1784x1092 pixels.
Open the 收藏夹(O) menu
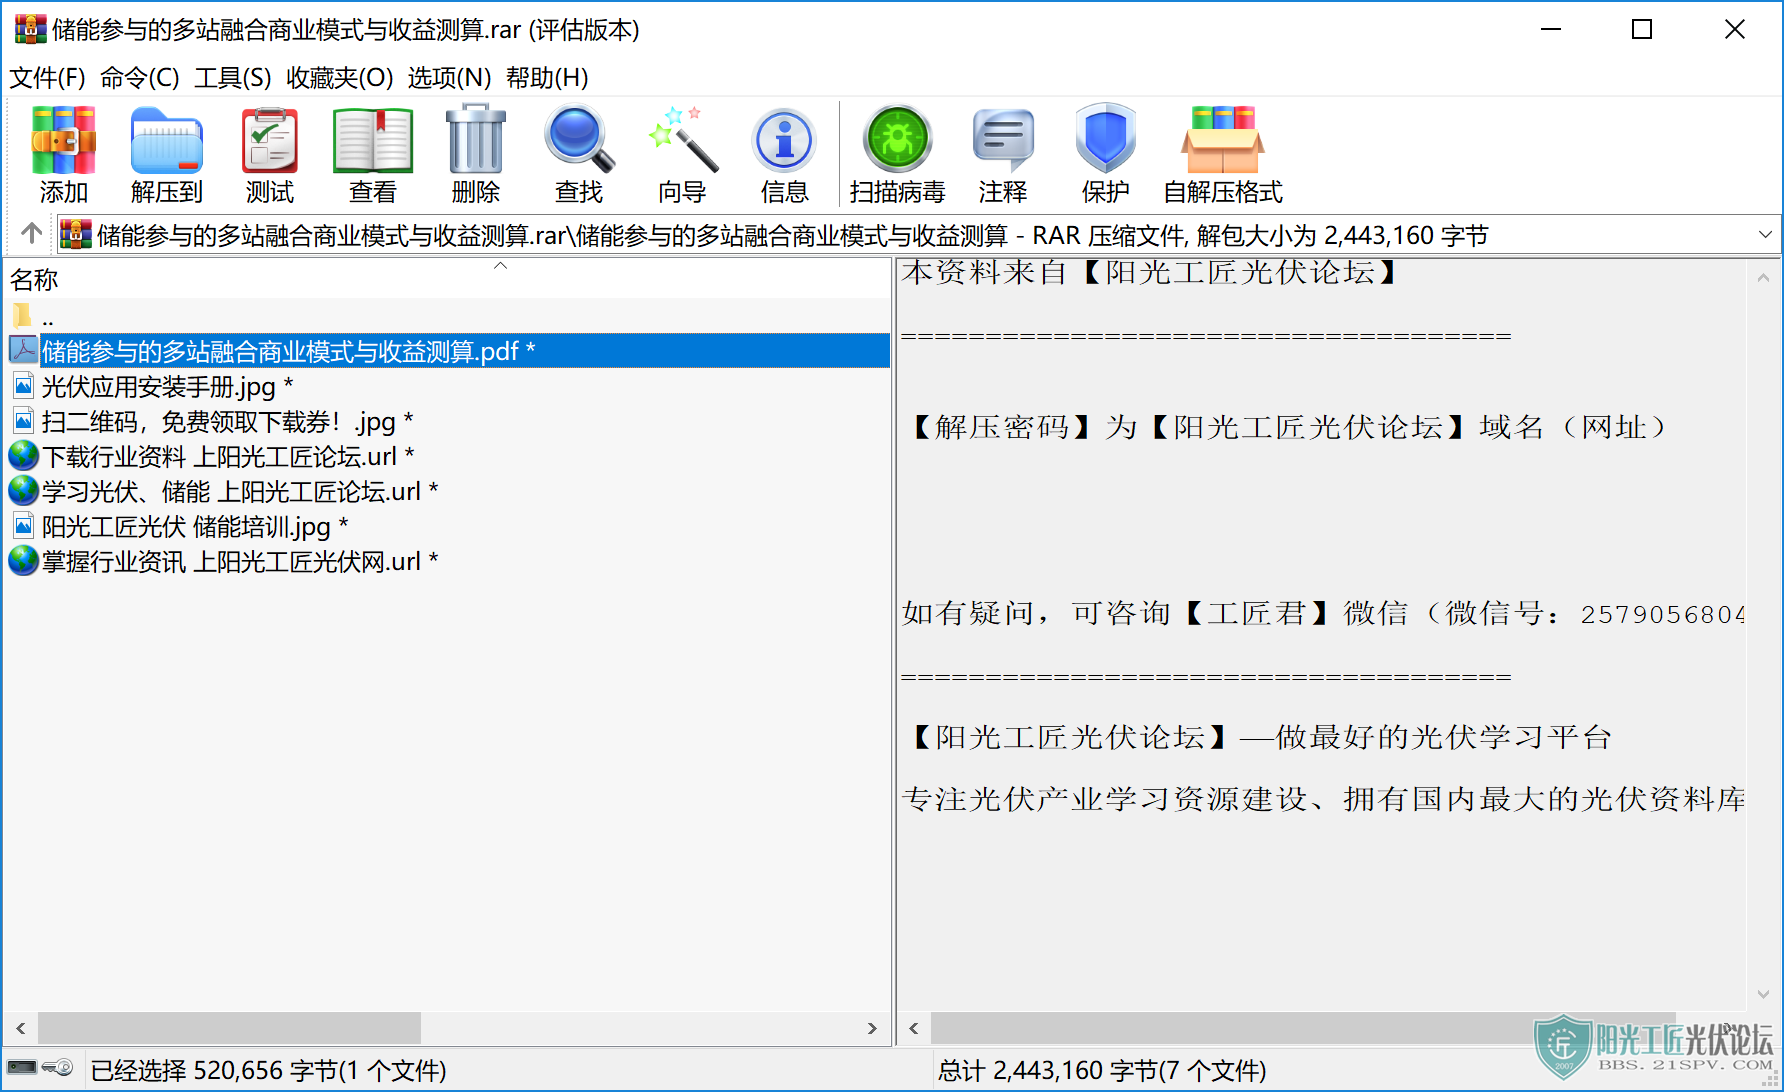pos(340,77)
